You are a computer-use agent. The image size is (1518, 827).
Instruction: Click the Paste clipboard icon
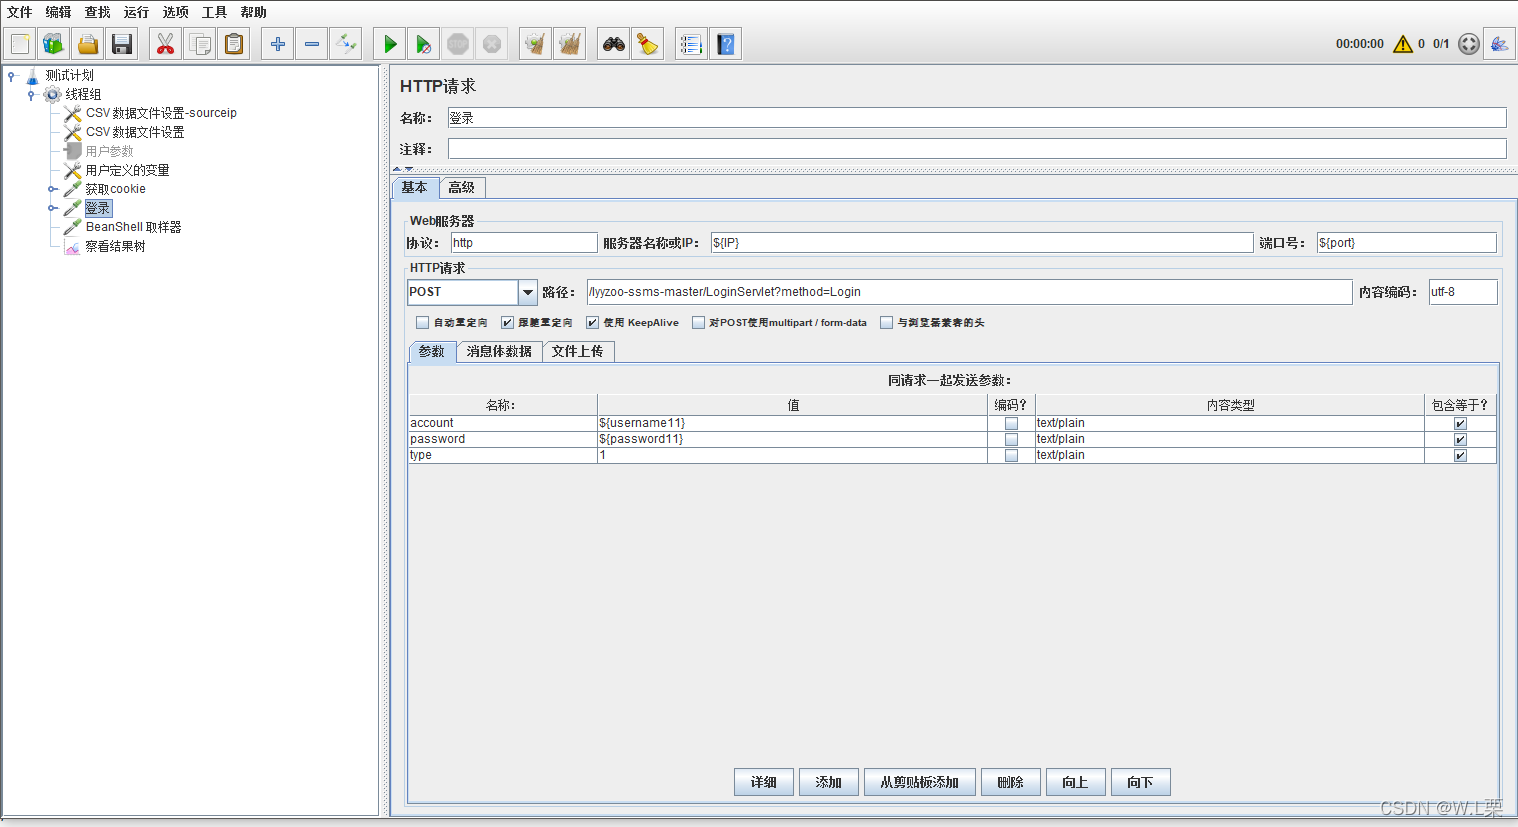[234, 44]
